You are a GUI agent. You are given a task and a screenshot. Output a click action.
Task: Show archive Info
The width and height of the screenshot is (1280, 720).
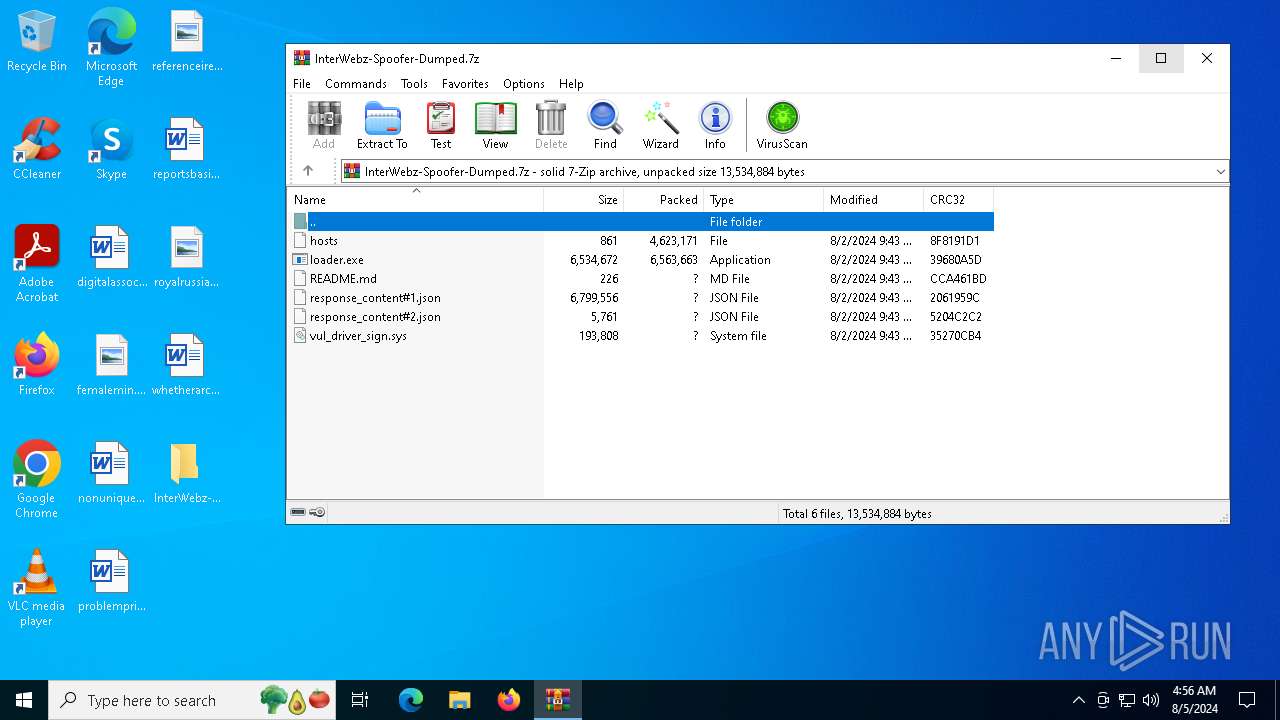click(x=715, y=125)
